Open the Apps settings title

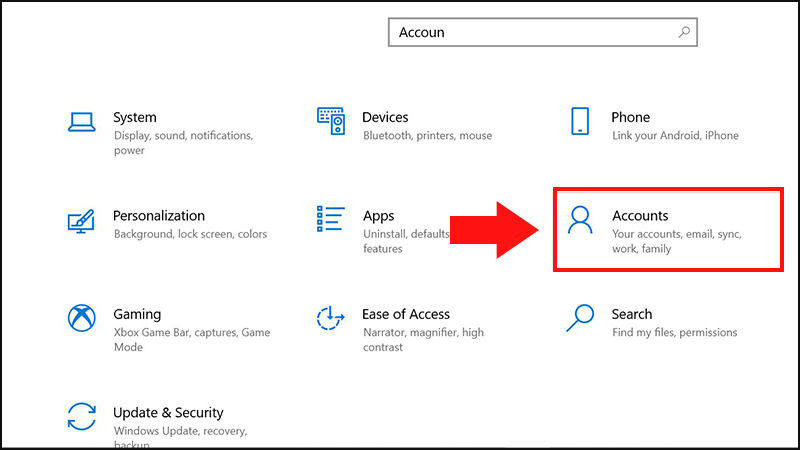pyautogui.click(x=379, y=216)
